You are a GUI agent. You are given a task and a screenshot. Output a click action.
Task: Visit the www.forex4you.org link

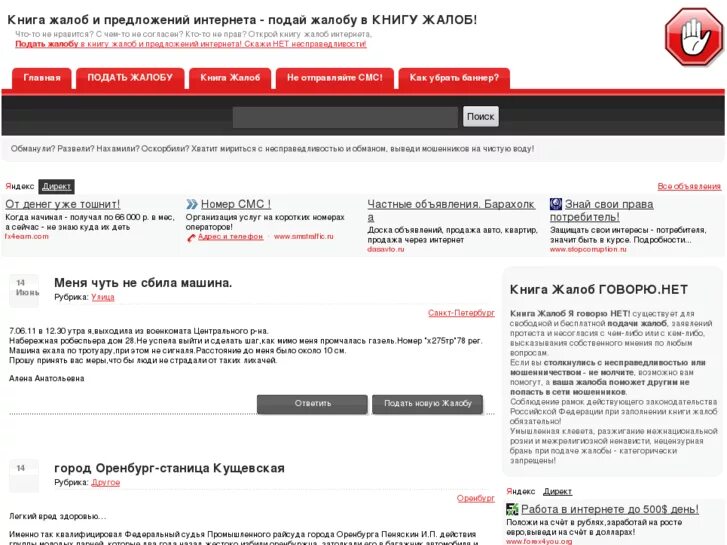click(x=539, y=541)
